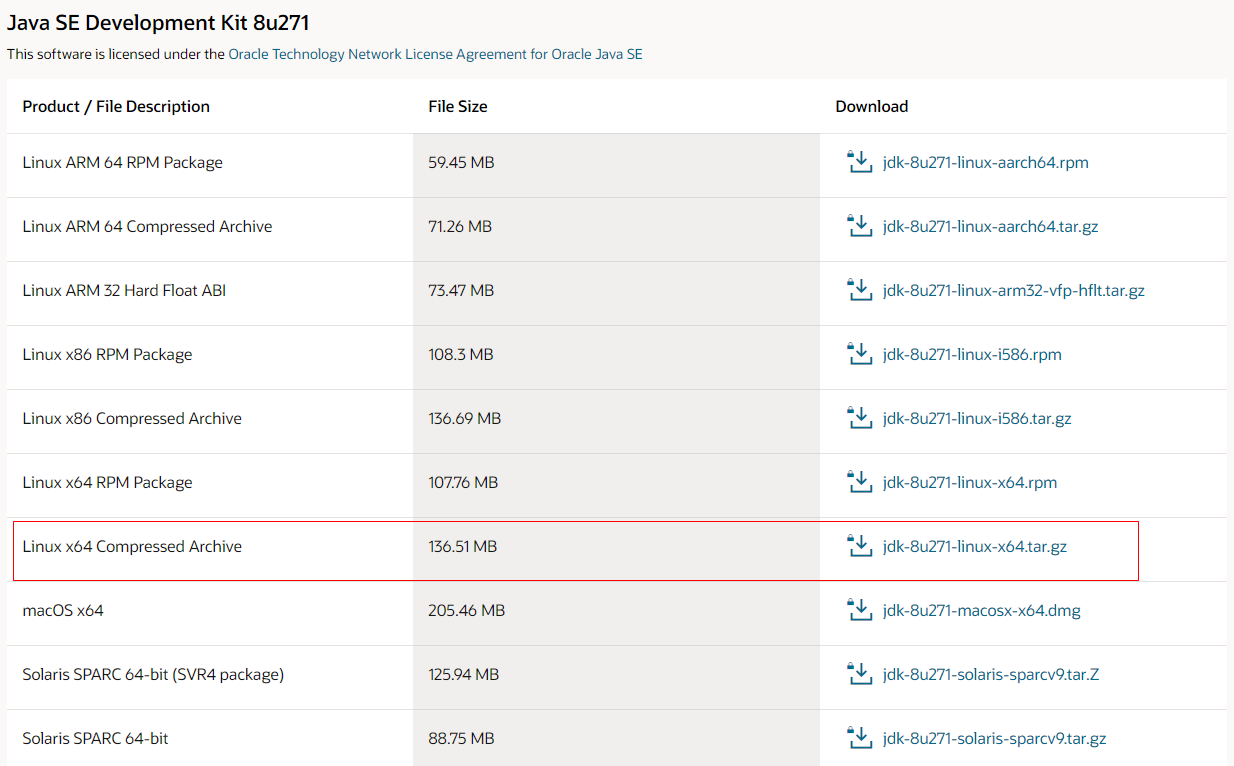1234x766 pixels.
Task: Download jdk-8u271-macosx-x64.dmg link
Action: point(982,610)
